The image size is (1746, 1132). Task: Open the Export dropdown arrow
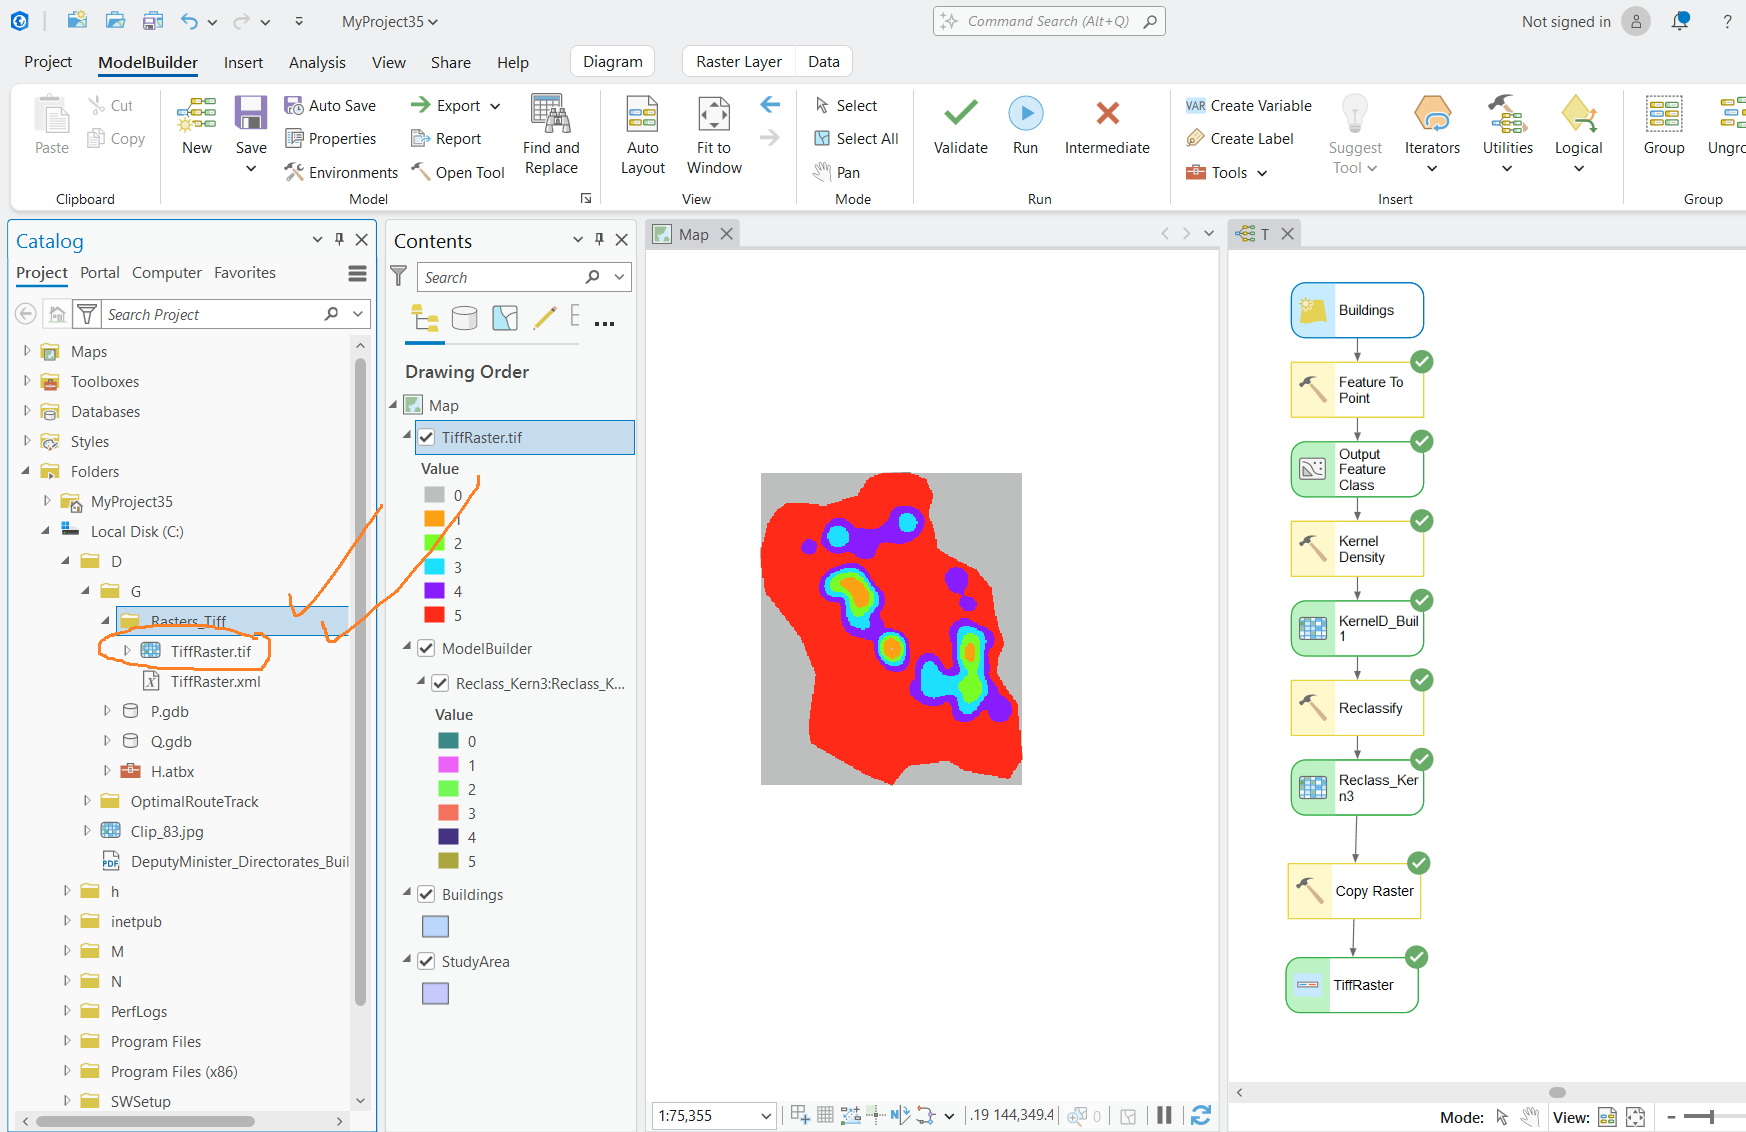click(495, 106)
